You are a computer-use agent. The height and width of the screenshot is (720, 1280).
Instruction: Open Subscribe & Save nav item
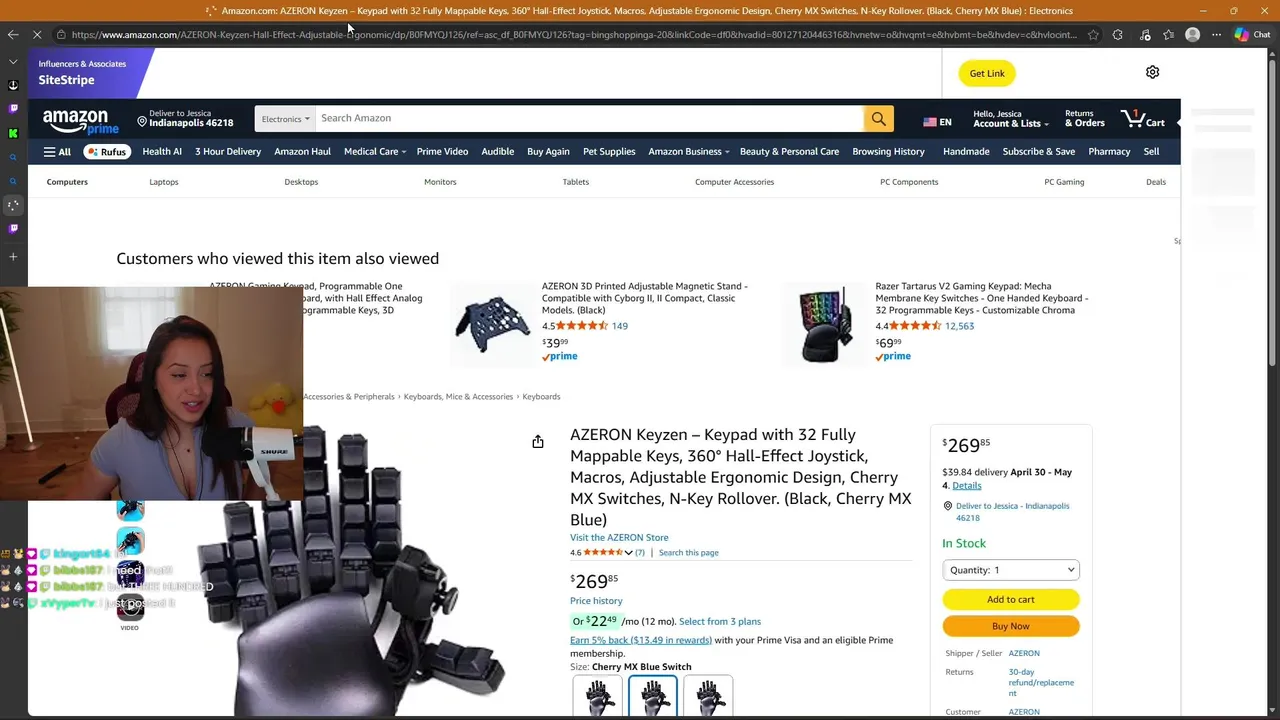[1039, 152]
